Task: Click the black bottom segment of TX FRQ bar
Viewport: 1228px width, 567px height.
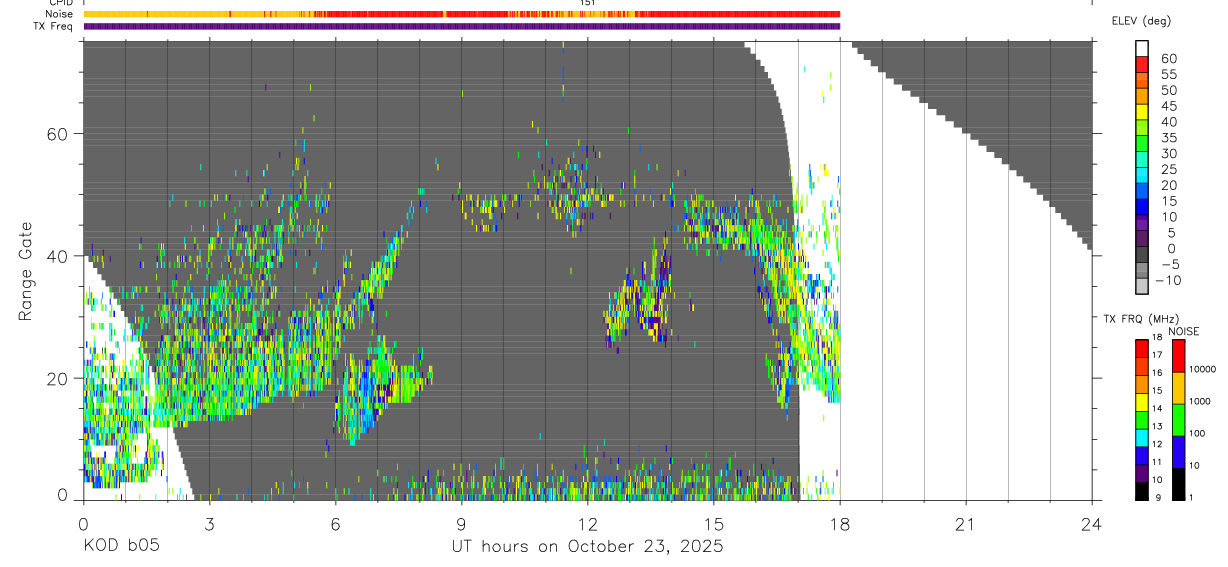Action: tap(1141, 490)
